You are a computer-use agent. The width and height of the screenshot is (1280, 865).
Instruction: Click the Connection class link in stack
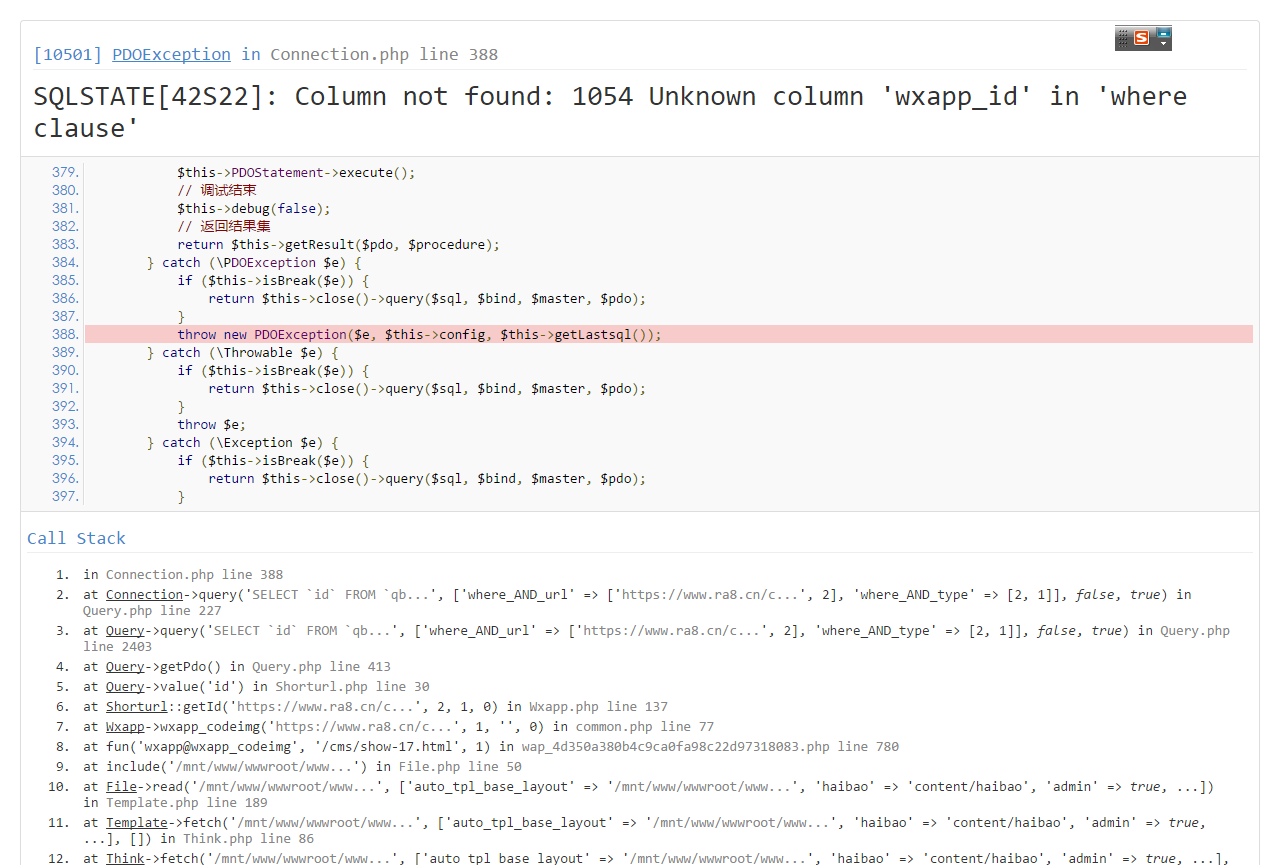click(x=144, y=594)
